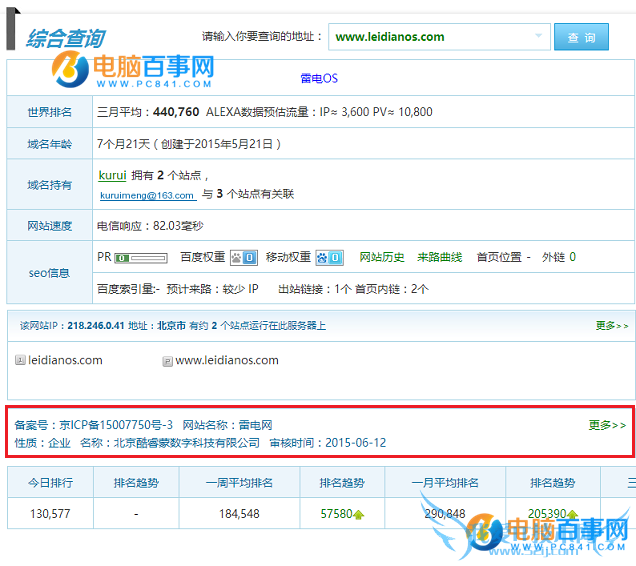This screenshot has height=566, width=636.
Task: Click the 首页位置 label
Action: [499, 257]
